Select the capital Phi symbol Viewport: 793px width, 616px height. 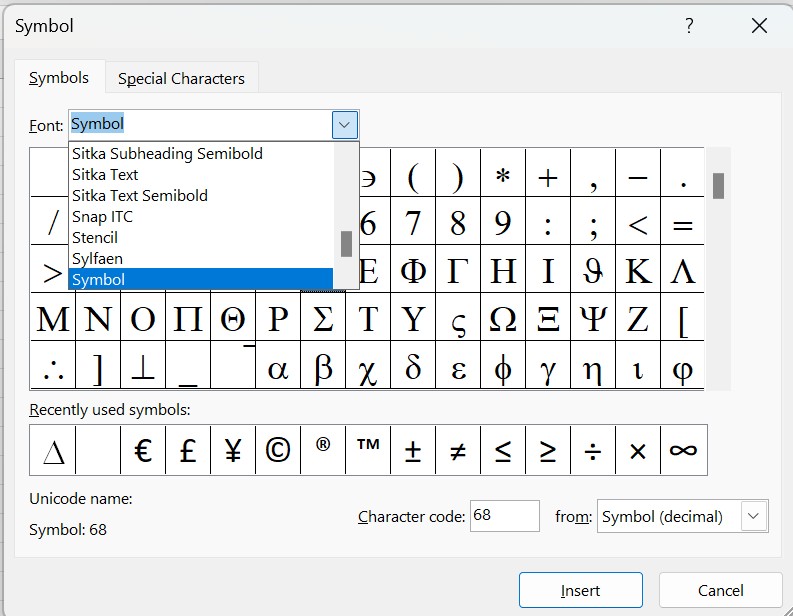point(413,269)
